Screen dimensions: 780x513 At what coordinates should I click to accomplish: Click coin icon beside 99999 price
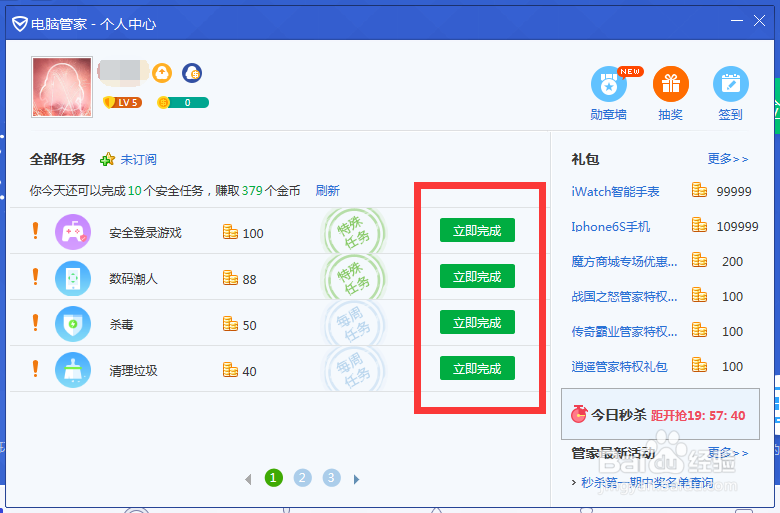tap(699, 190)
